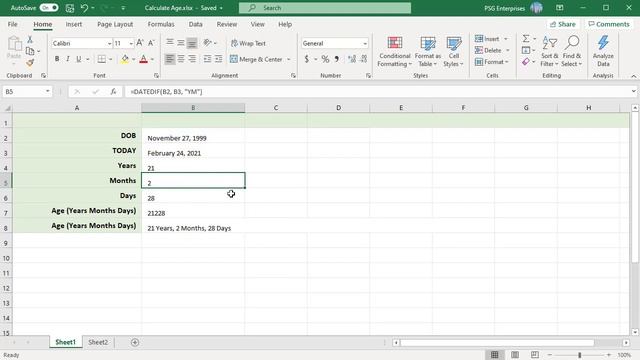The width and height of the screenshot is (640, 360).
Task: Click the Save icon in title bar
Action: tap(70, 8)
